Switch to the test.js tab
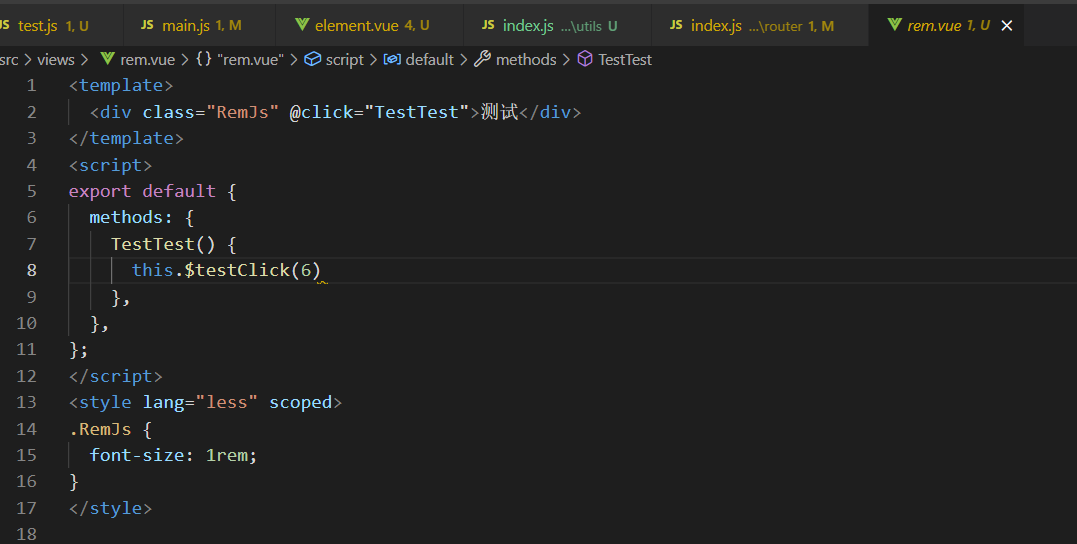Image resolution: width=1077 pixels, height=544 pixels. pyautogui.click(x=38, y=26)
